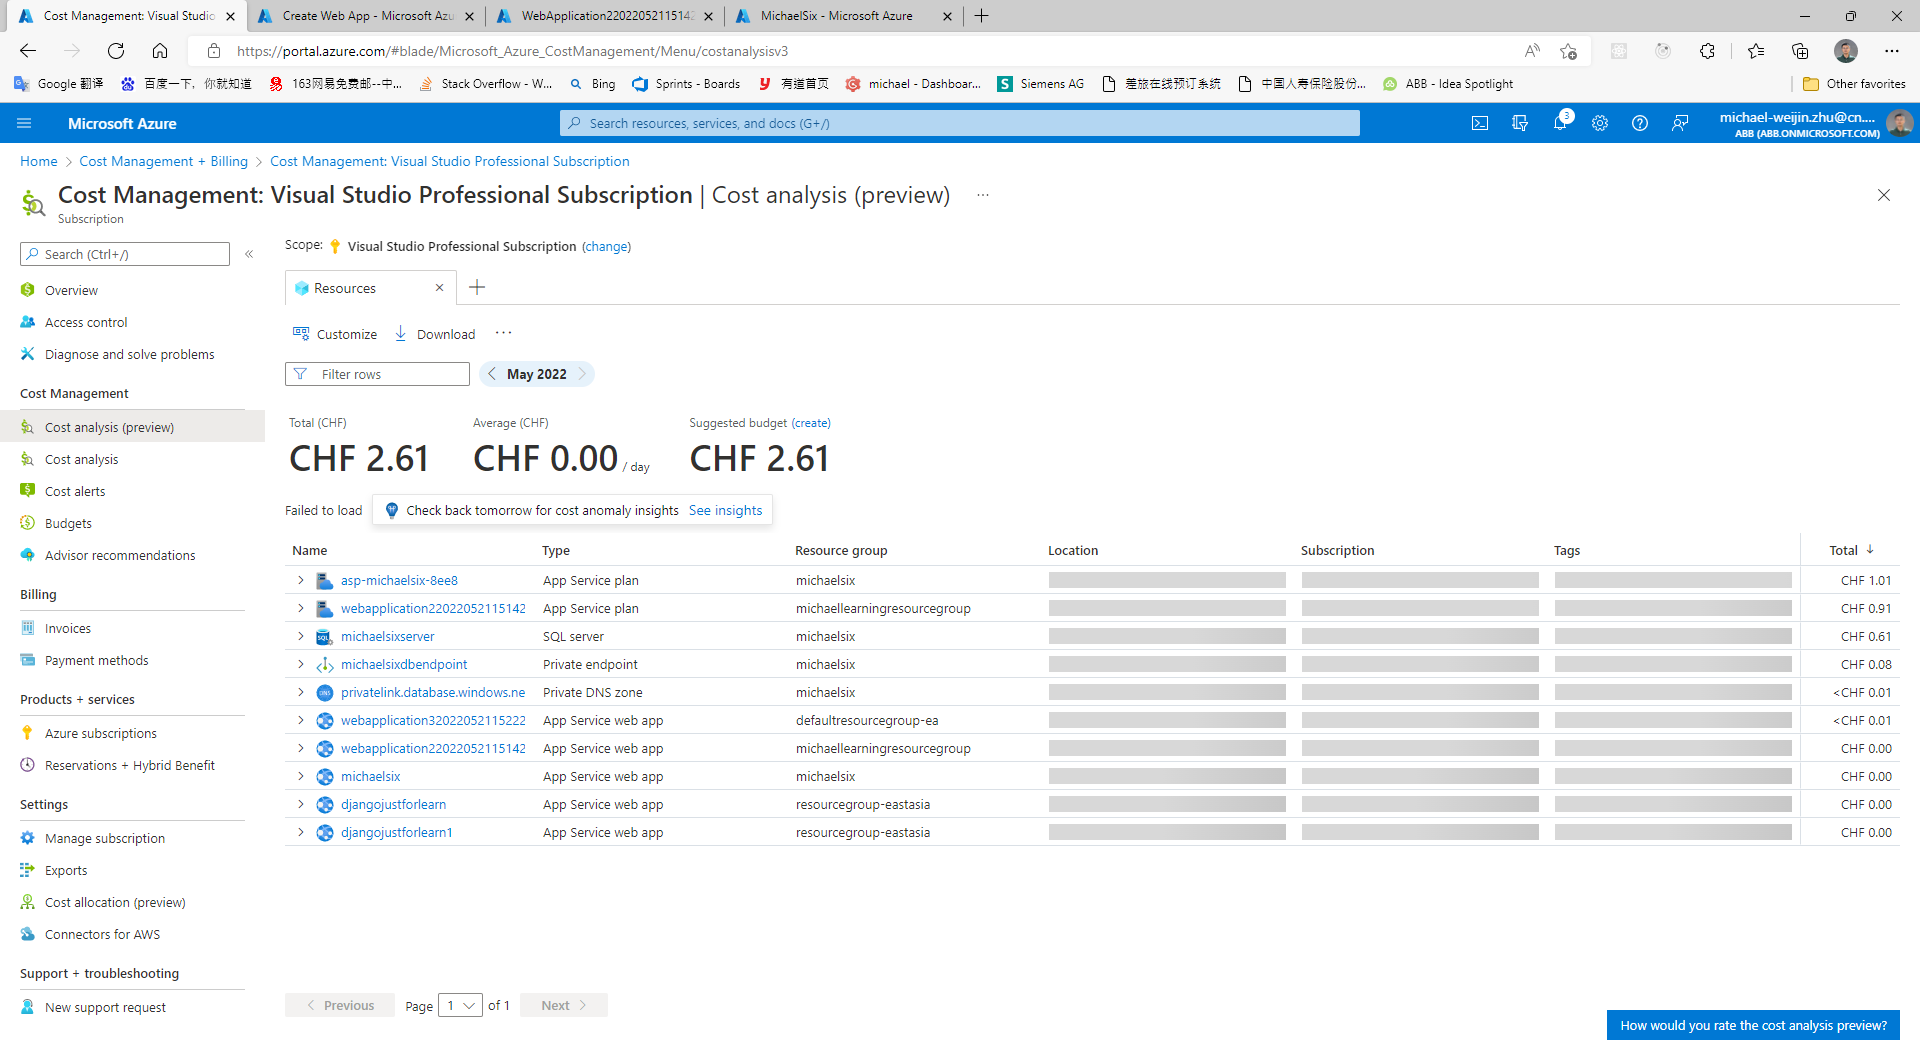Open Directories and subscriptions filter icon
The height and width of the screenshot is (1040, 1920).
pos(1520,123)
